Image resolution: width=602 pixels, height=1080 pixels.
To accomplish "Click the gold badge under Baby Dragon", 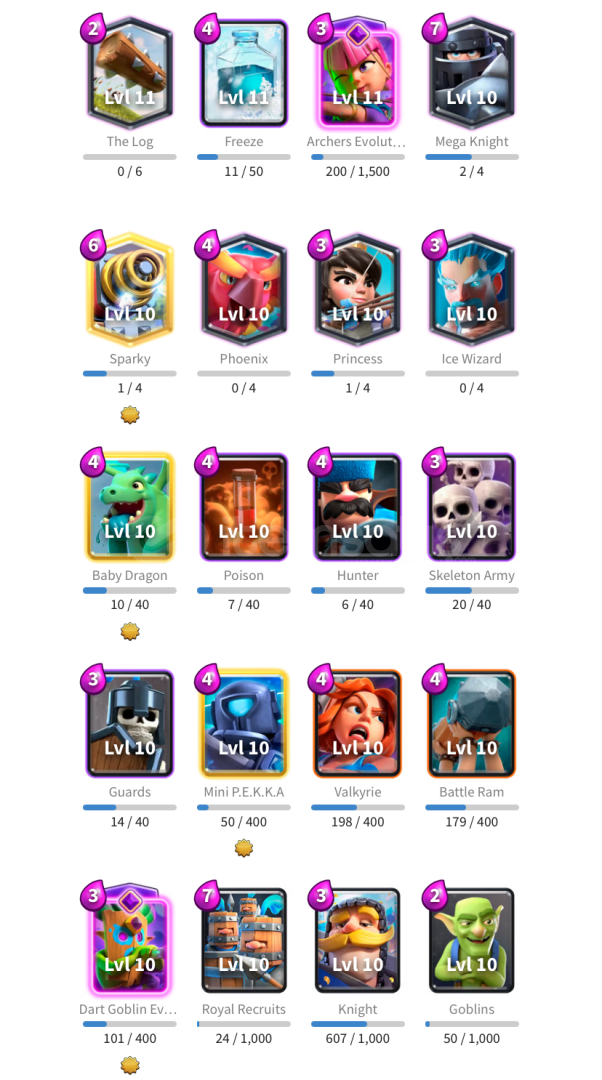I will [129, 631].
